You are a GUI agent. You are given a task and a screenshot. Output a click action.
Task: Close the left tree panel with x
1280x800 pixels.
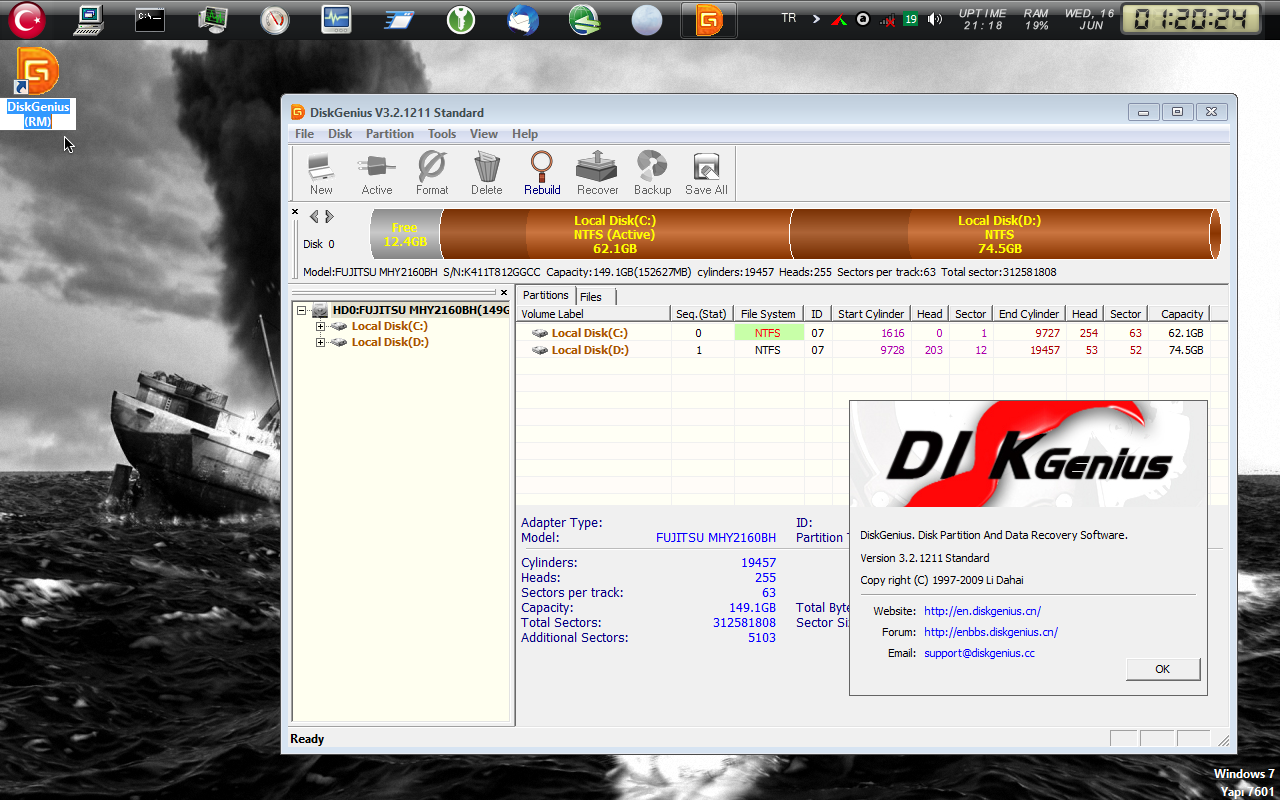tap(504, 293)
